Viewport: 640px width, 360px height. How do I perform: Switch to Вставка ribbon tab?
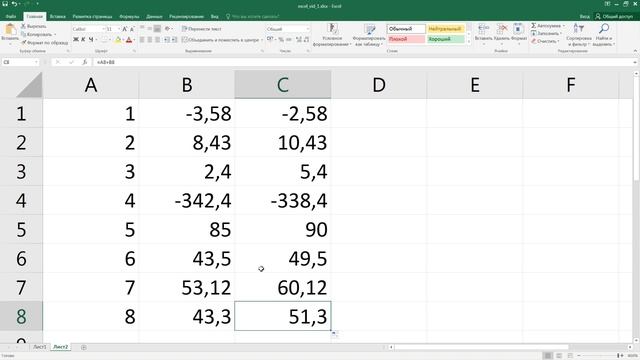click(58, 16)
